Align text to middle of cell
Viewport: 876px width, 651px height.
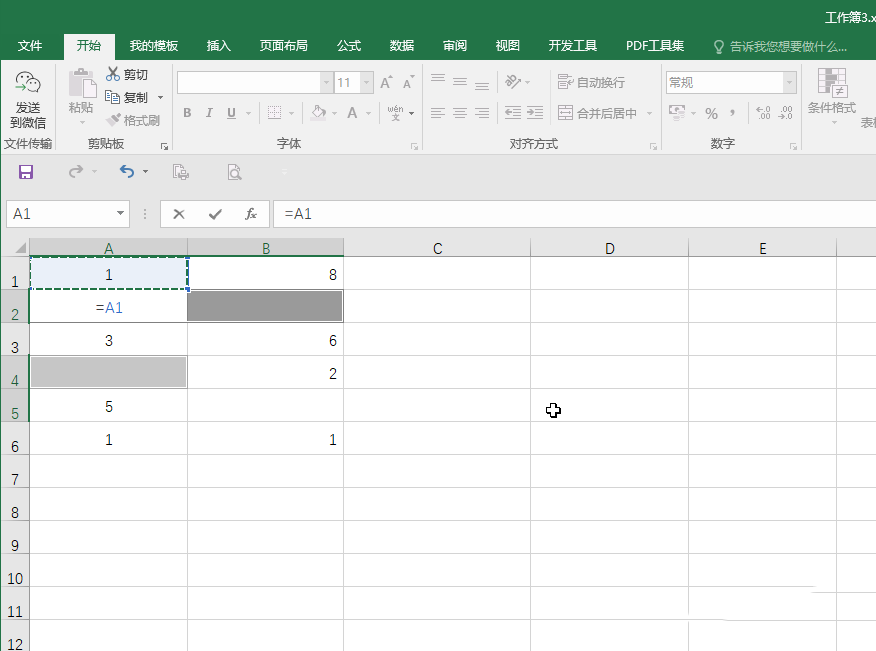460,82
